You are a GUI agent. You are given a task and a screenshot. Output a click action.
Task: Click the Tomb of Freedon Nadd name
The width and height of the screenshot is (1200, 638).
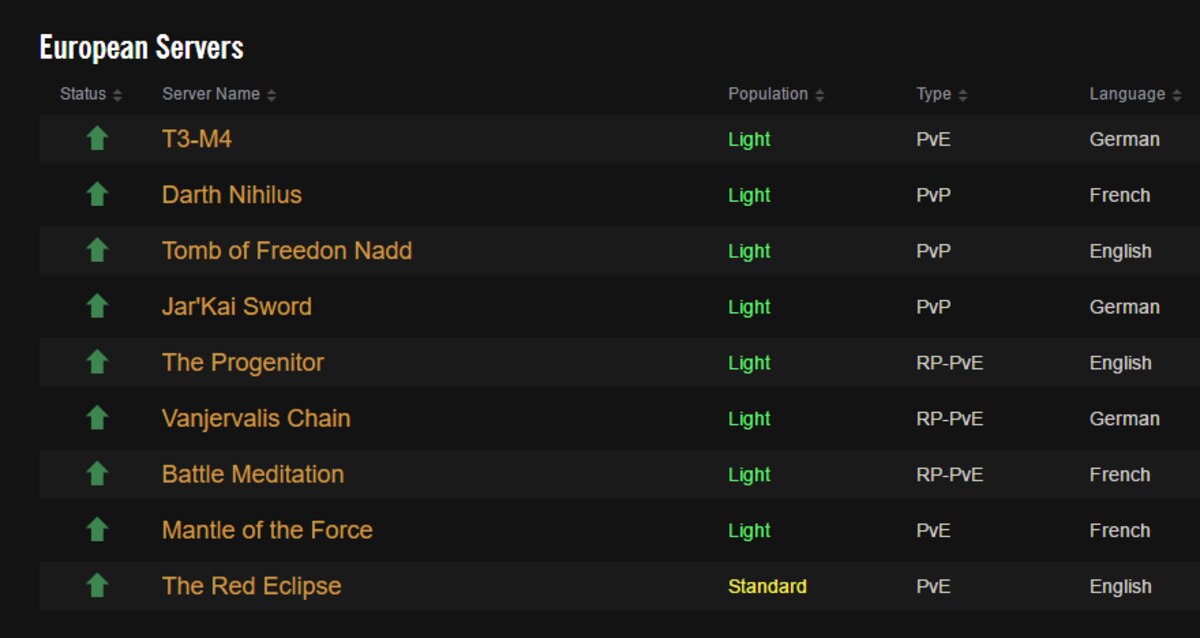pyautogui.click(x=287, y=251)
